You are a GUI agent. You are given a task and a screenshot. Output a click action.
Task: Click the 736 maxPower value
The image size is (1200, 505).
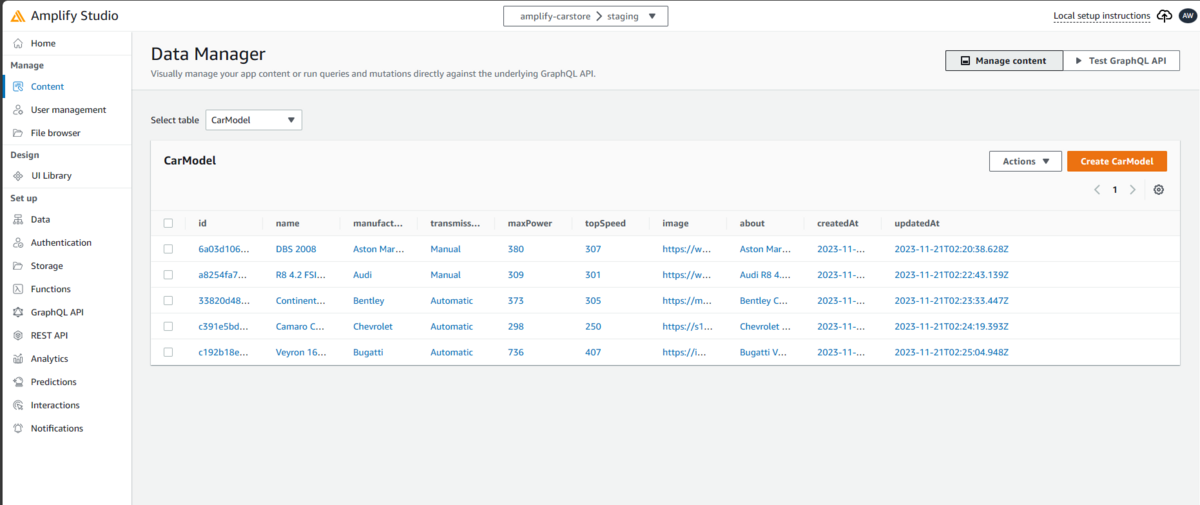click(x=515, y=352)
